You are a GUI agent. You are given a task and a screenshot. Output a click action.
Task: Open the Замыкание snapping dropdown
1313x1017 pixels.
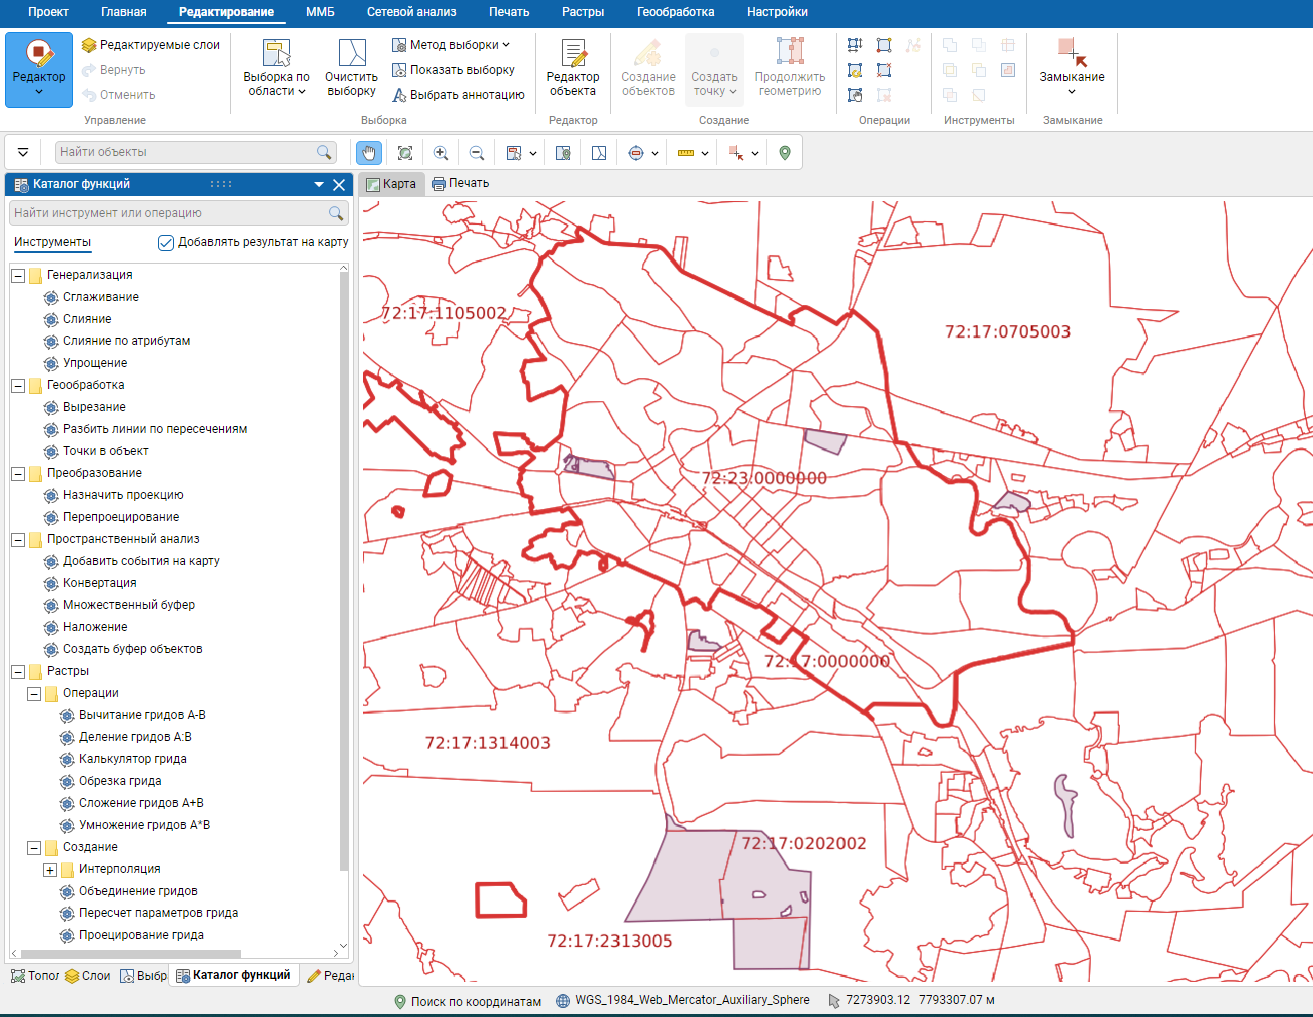click(1071, 68)
